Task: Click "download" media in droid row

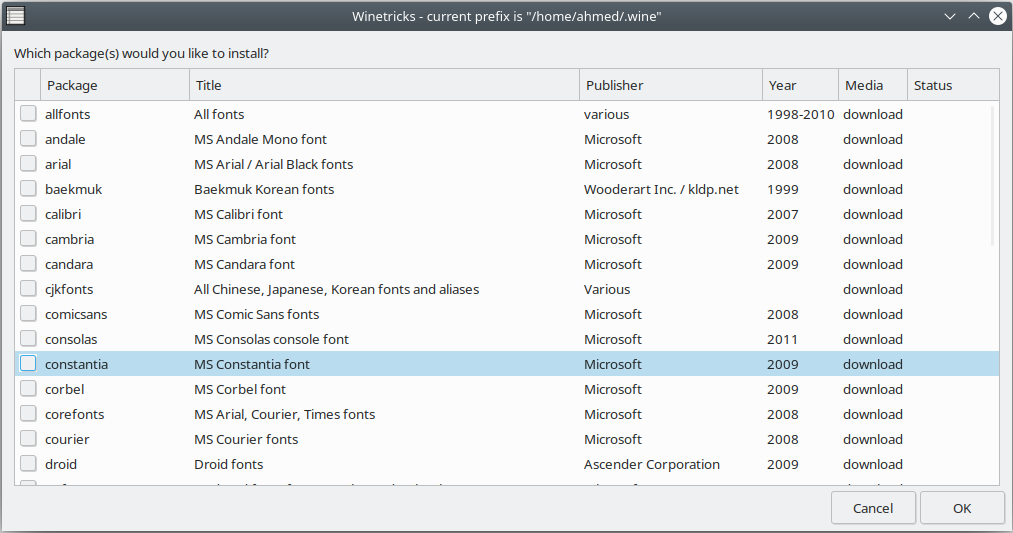Action: click(x=873, y=465)
